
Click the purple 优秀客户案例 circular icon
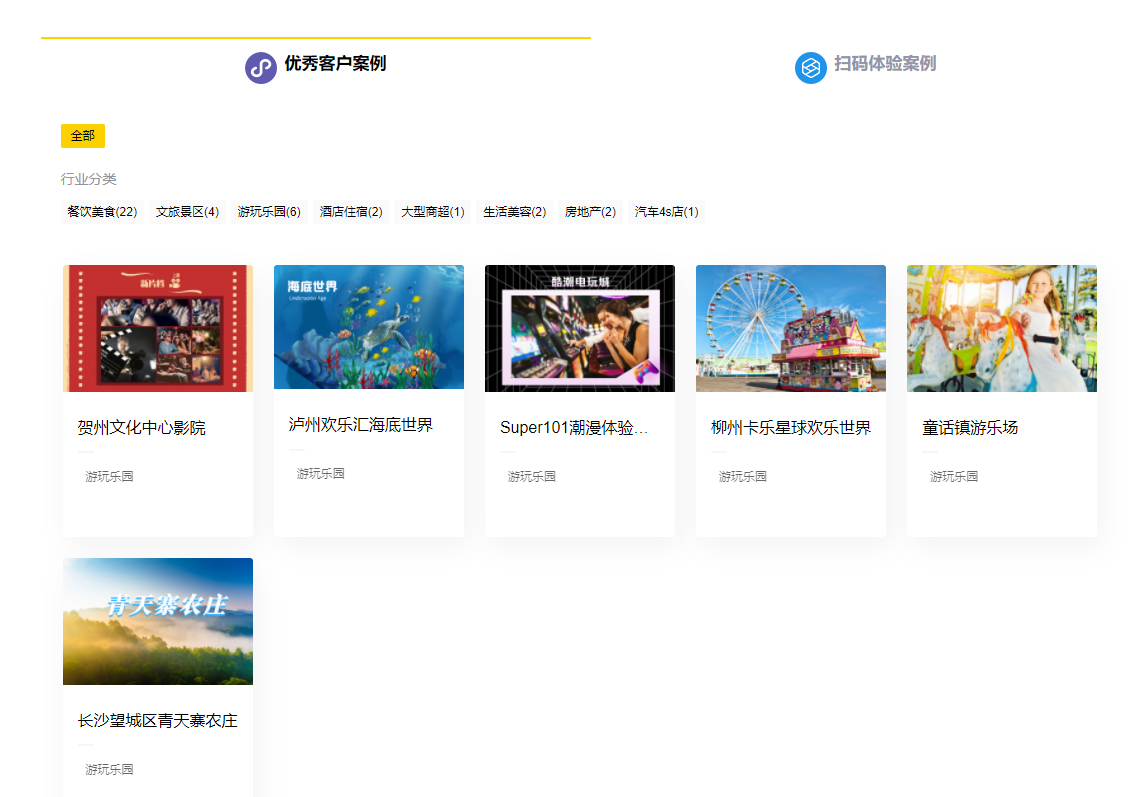260,68
